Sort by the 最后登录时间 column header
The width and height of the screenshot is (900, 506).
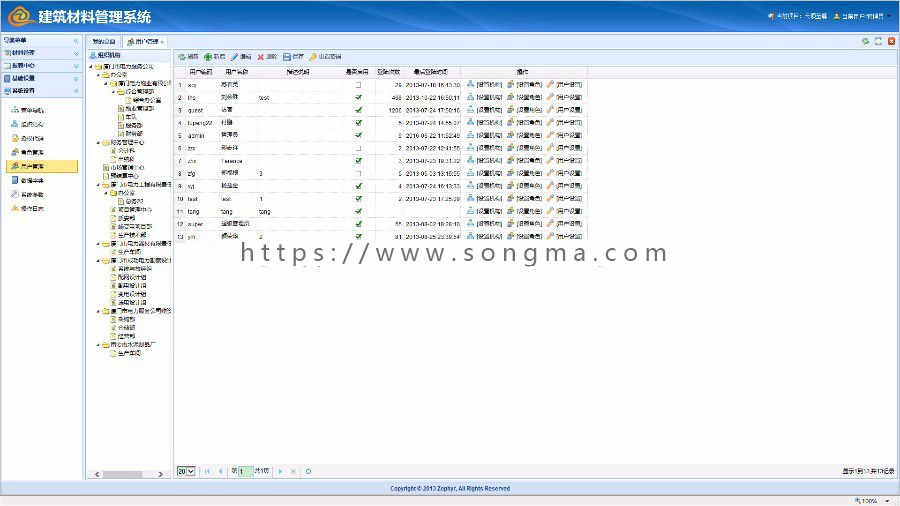click(x=431, y=72)
